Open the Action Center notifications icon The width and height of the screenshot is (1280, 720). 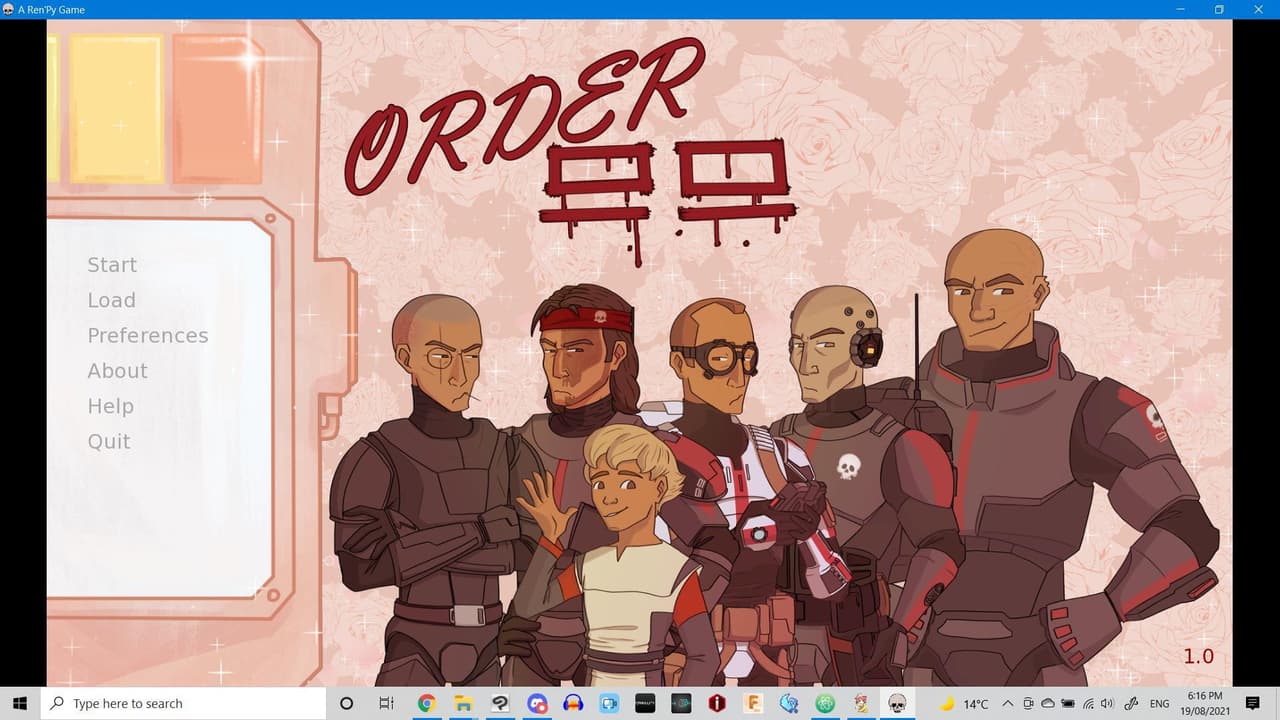click(1253, 704)
